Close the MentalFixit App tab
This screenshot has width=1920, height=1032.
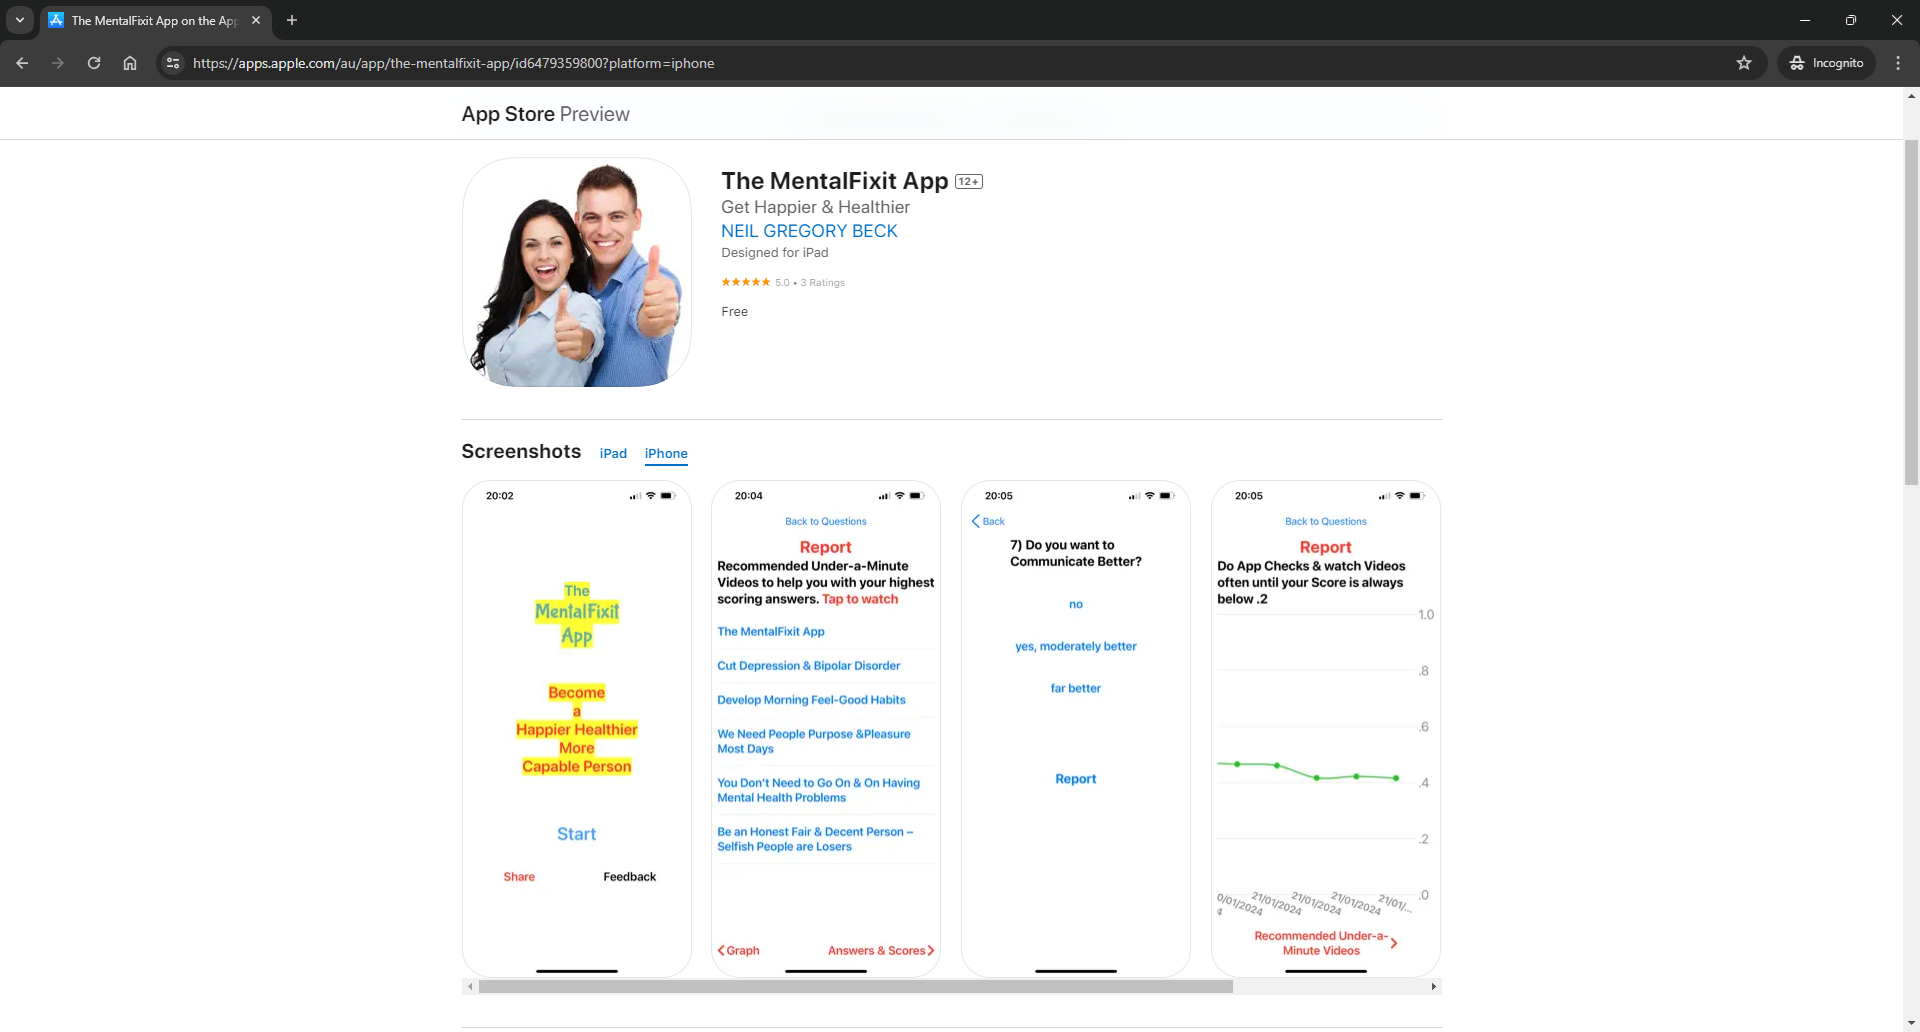(256, 20)
